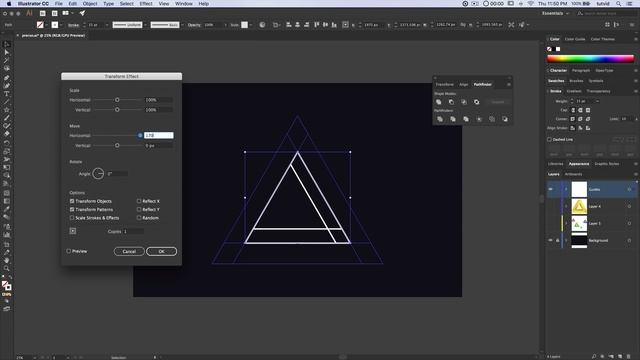Expand Layer 4 contents

(x=566, y=207)
